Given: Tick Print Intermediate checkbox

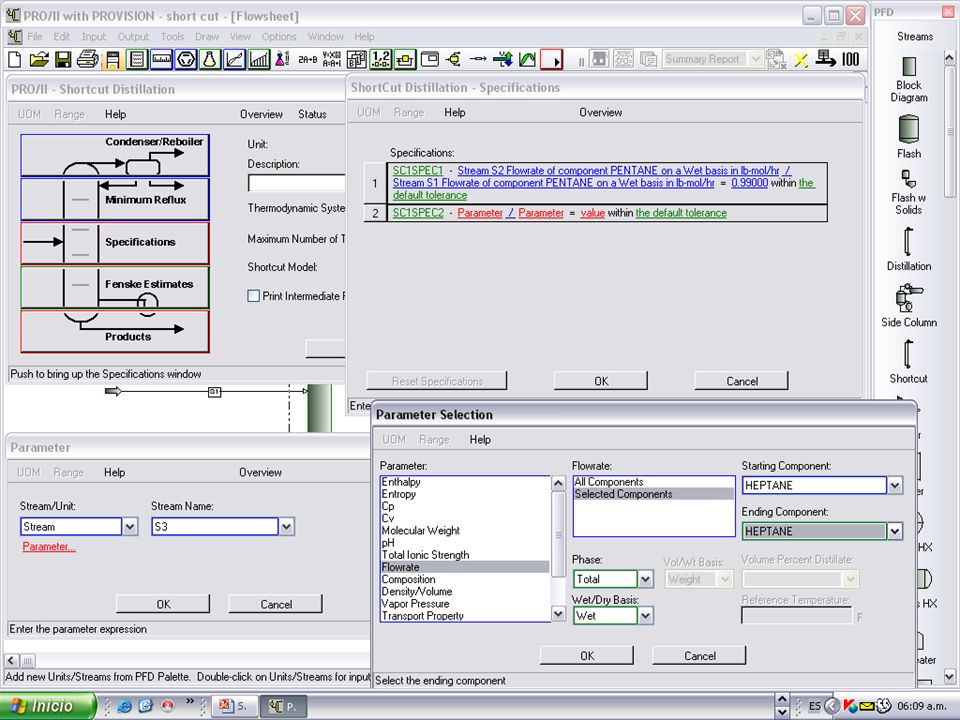Looking at the screenshot, I should coord(253,296).
